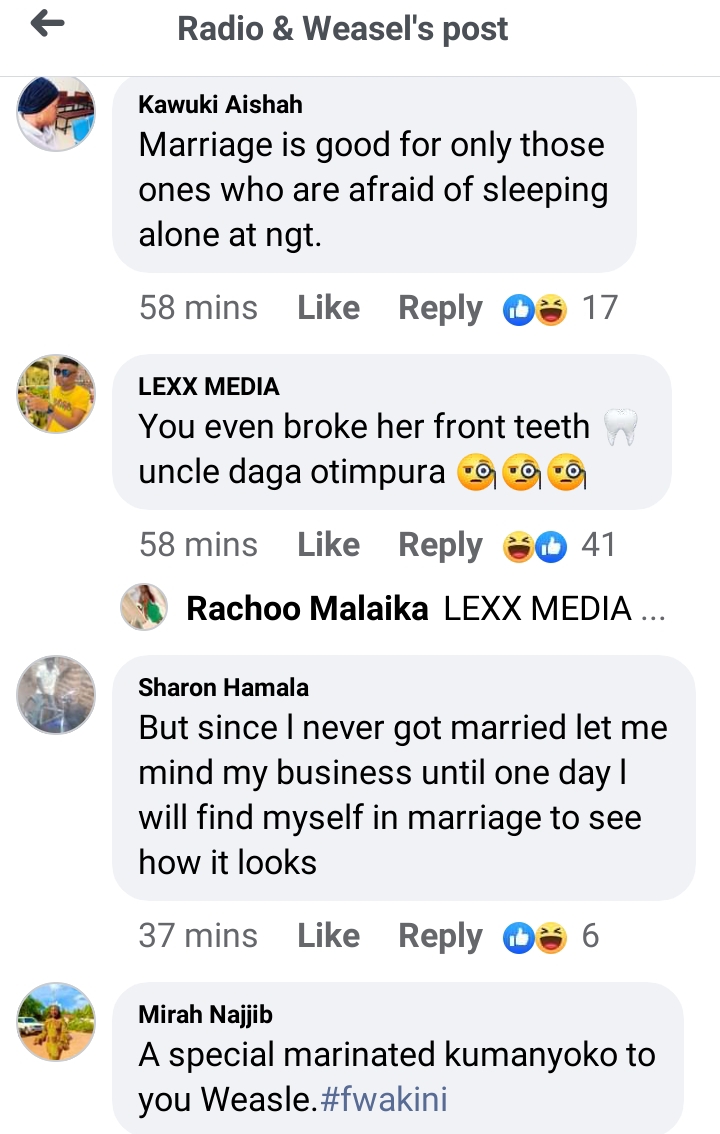Like Kawuki Aishah's comment
The width and height of the screenshot is (720, 1134).
(x=328, y=308)
